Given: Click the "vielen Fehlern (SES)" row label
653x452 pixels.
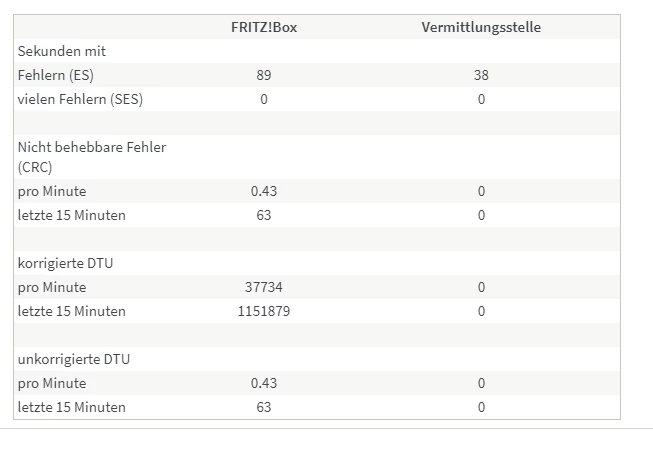Looking at the screenshot, I should (x=80, y=99).
